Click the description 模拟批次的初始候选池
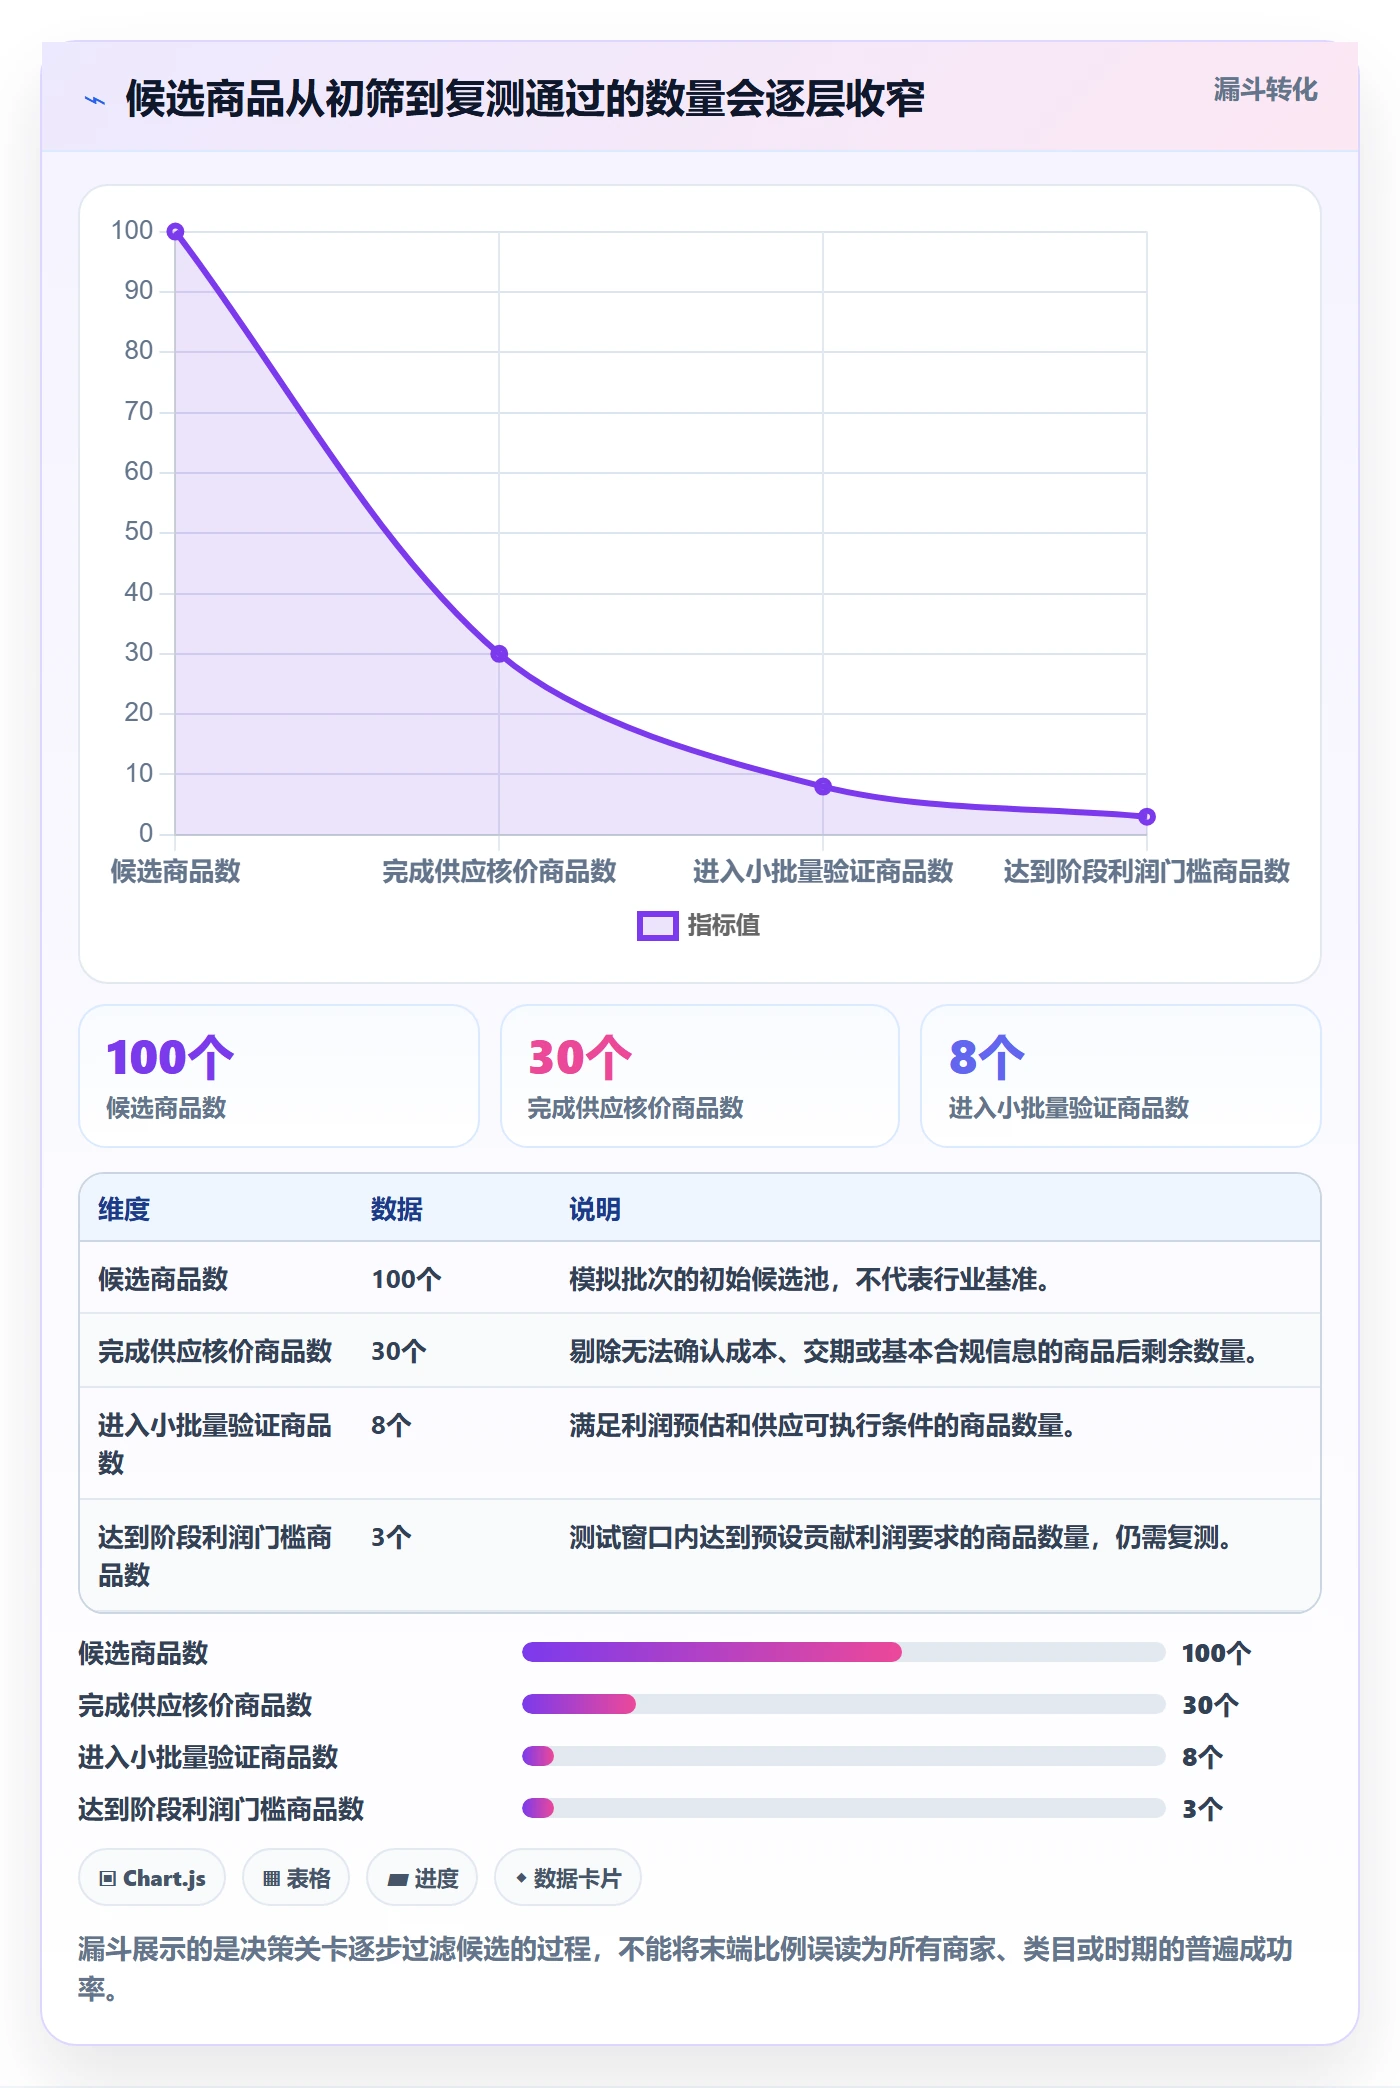 [x=810, y=1279]
